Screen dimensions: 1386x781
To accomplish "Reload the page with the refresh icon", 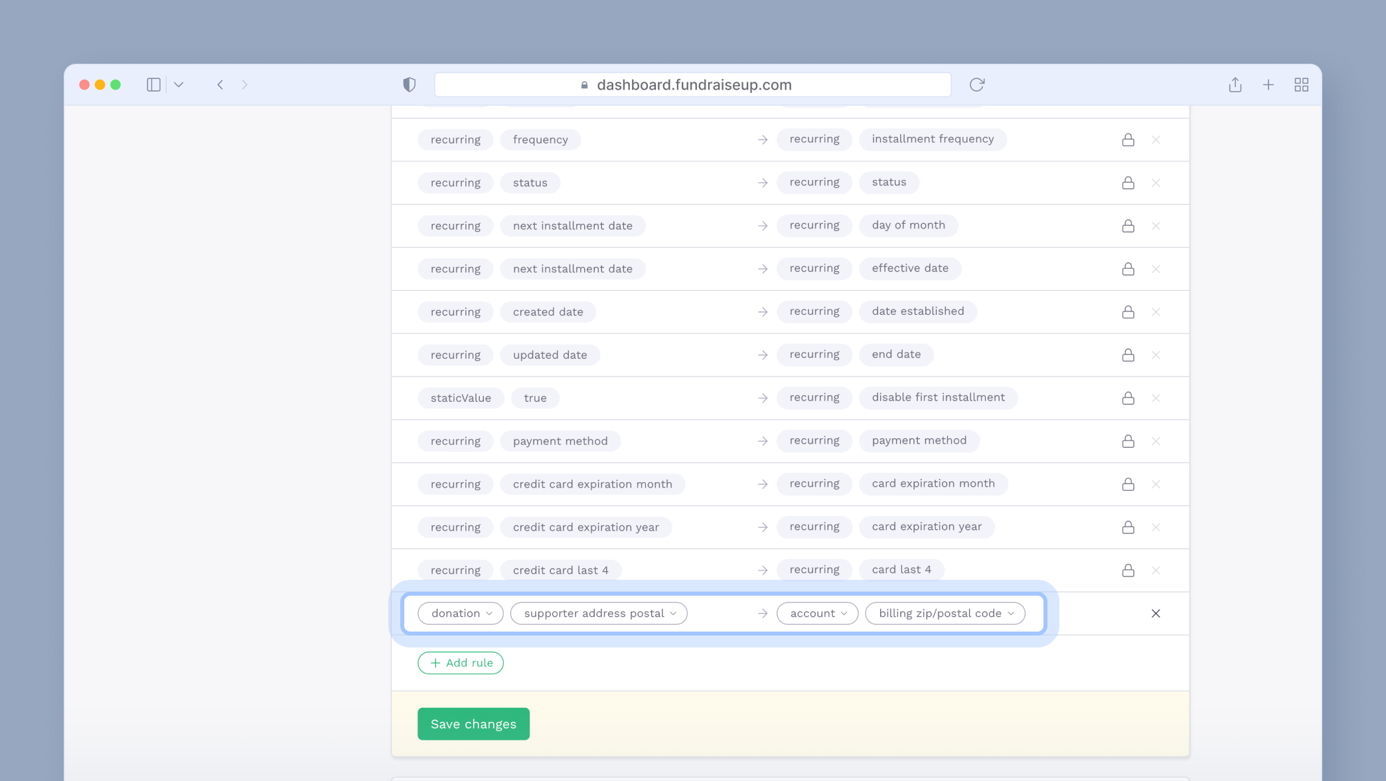I will point(977,85).
